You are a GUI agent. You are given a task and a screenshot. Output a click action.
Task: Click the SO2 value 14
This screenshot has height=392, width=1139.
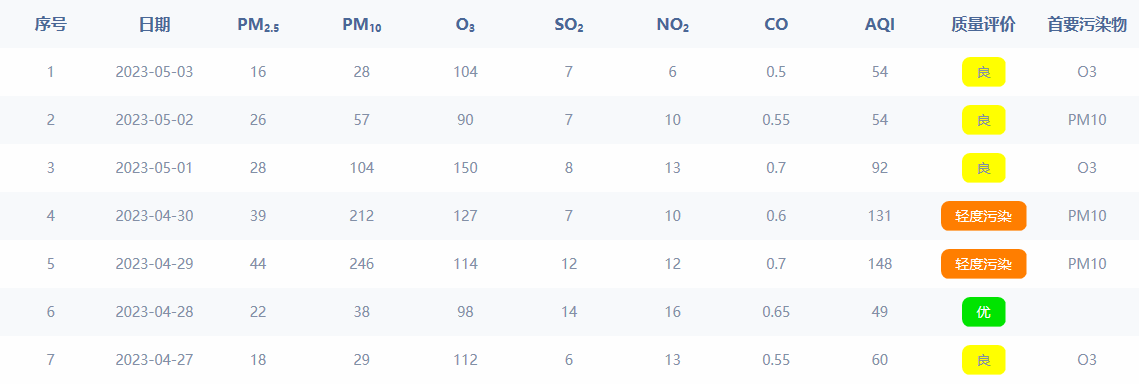[x=569, y=312]
